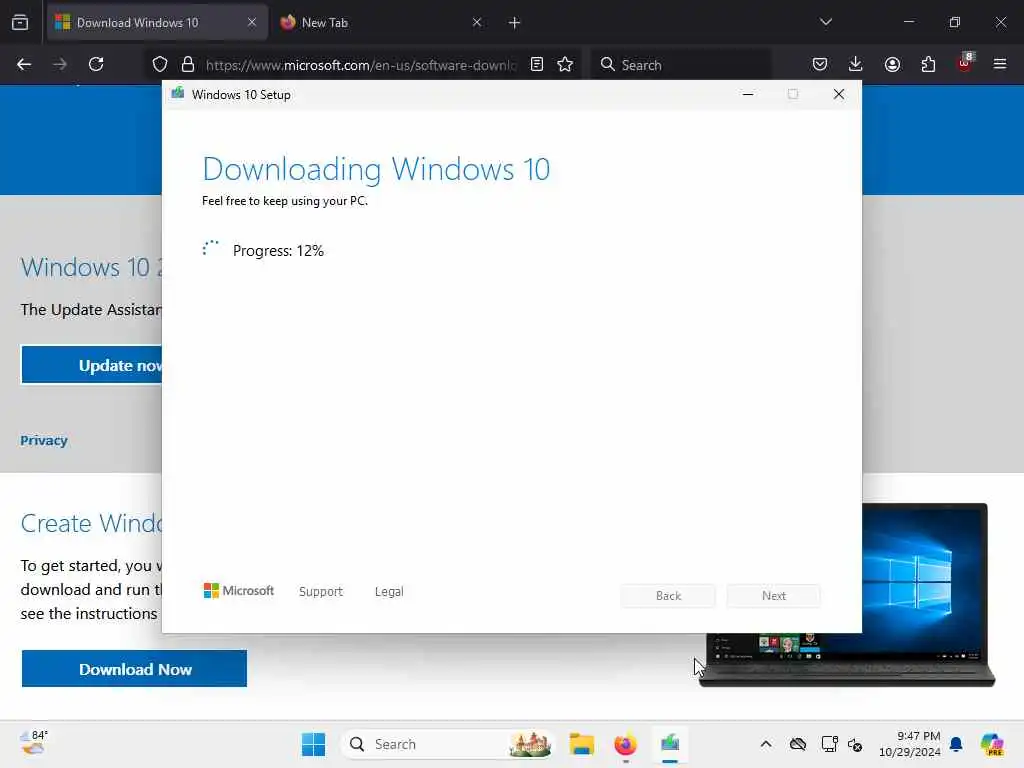Bookmark this page with the star icon
The height and width of the screenshot is (768, 1024).
tap(565, 64)
